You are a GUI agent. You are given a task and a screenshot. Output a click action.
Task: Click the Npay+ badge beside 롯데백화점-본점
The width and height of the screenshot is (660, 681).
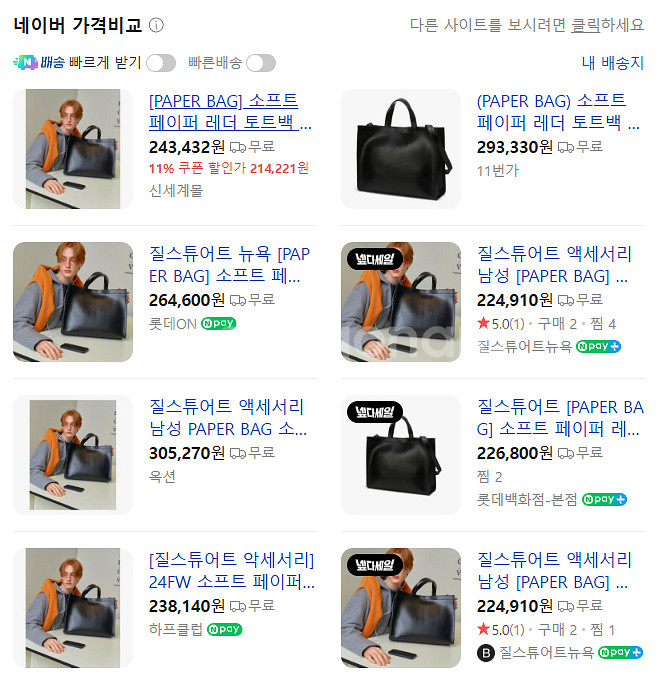[x=604, y=499]
